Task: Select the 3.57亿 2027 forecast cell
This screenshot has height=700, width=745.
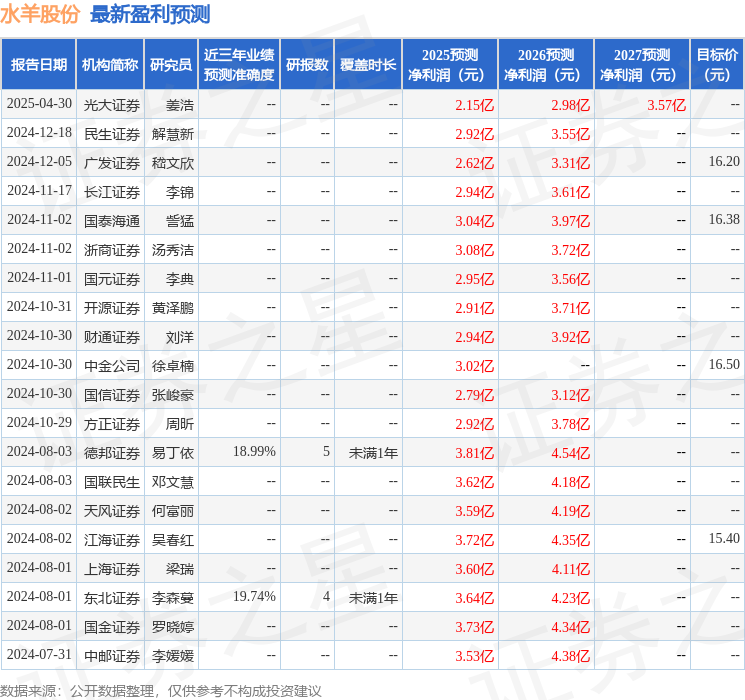Action: 666,104
